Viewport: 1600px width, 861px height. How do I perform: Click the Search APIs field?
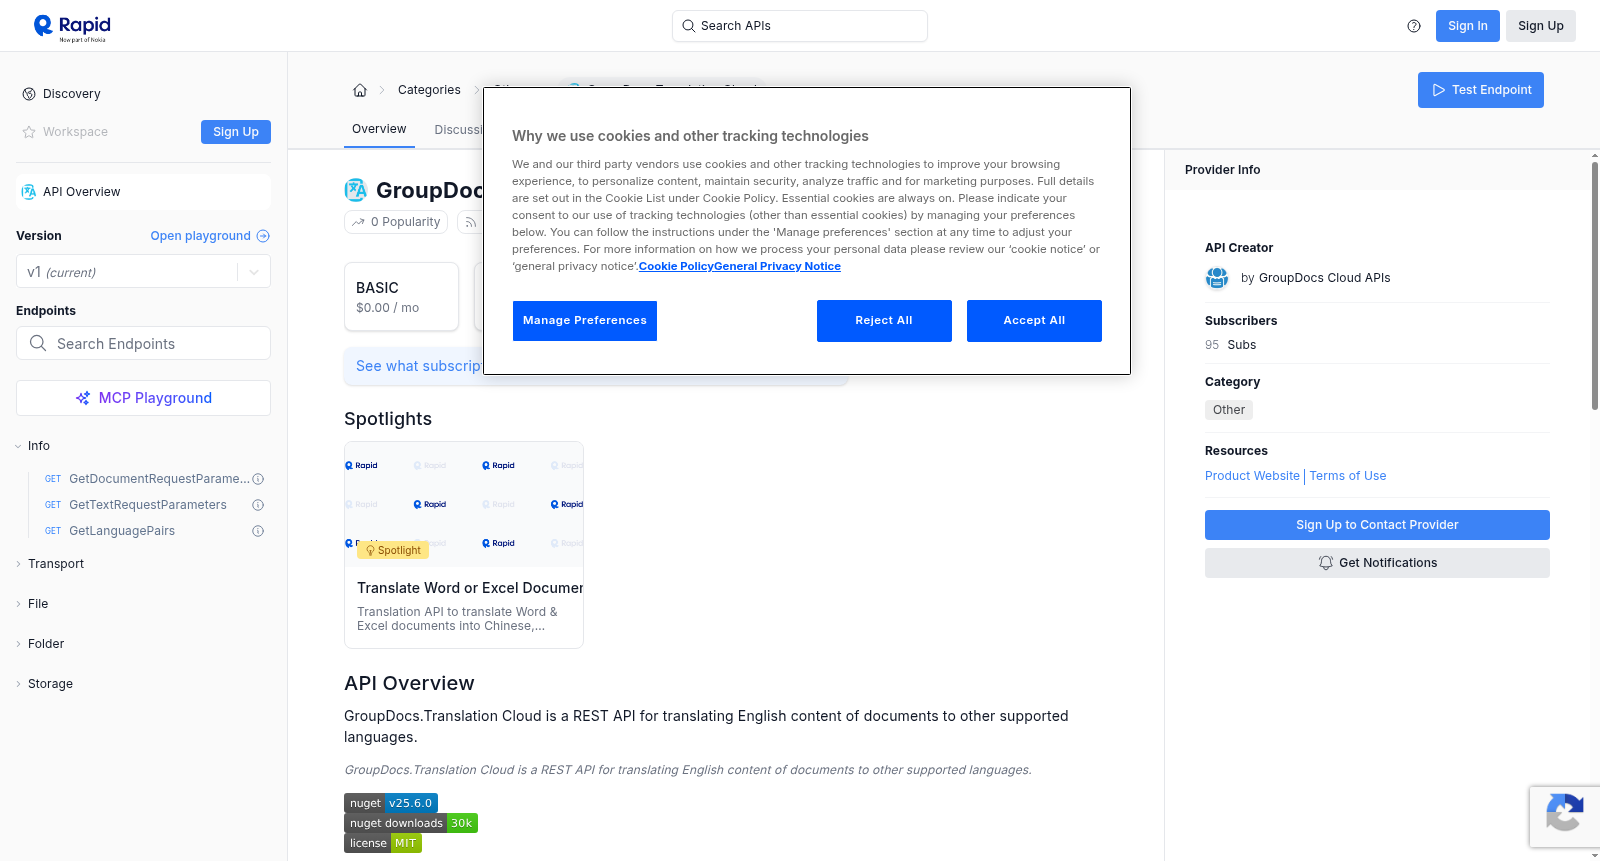(x=800, y=26)
